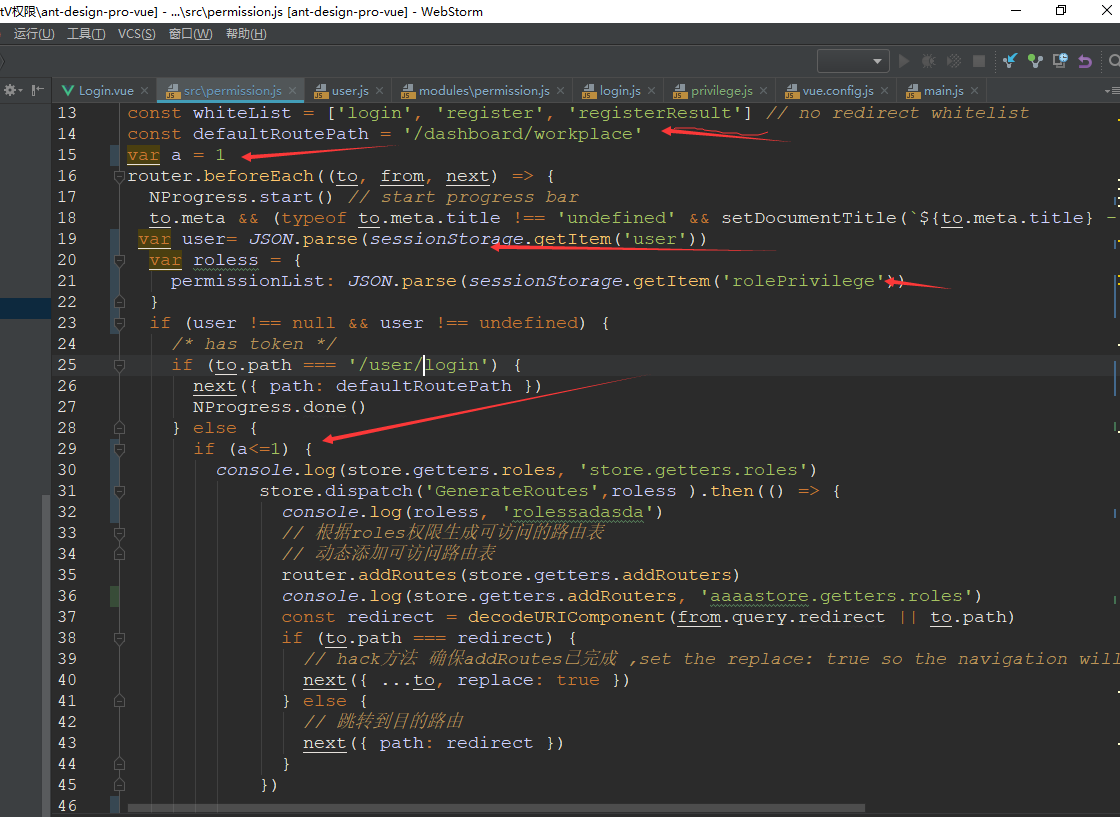The width and height of the screenshot is (1120, 817).
Task: Switch to the main.js tab
Action: point(943,91)
